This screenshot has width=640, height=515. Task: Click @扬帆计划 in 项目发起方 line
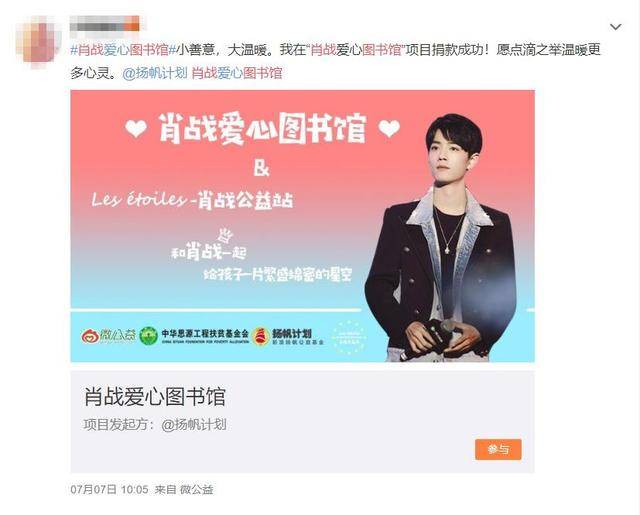tap(194, 424)
